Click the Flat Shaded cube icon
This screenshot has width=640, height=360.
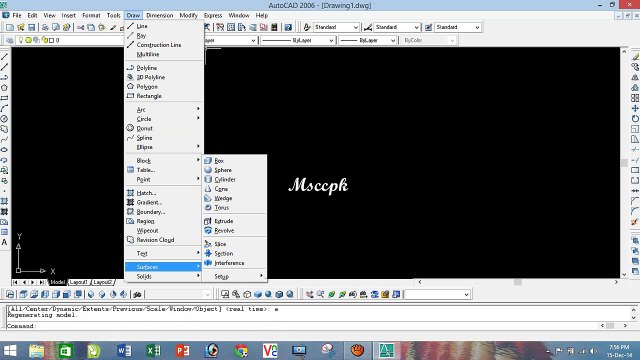coord(258,294)
